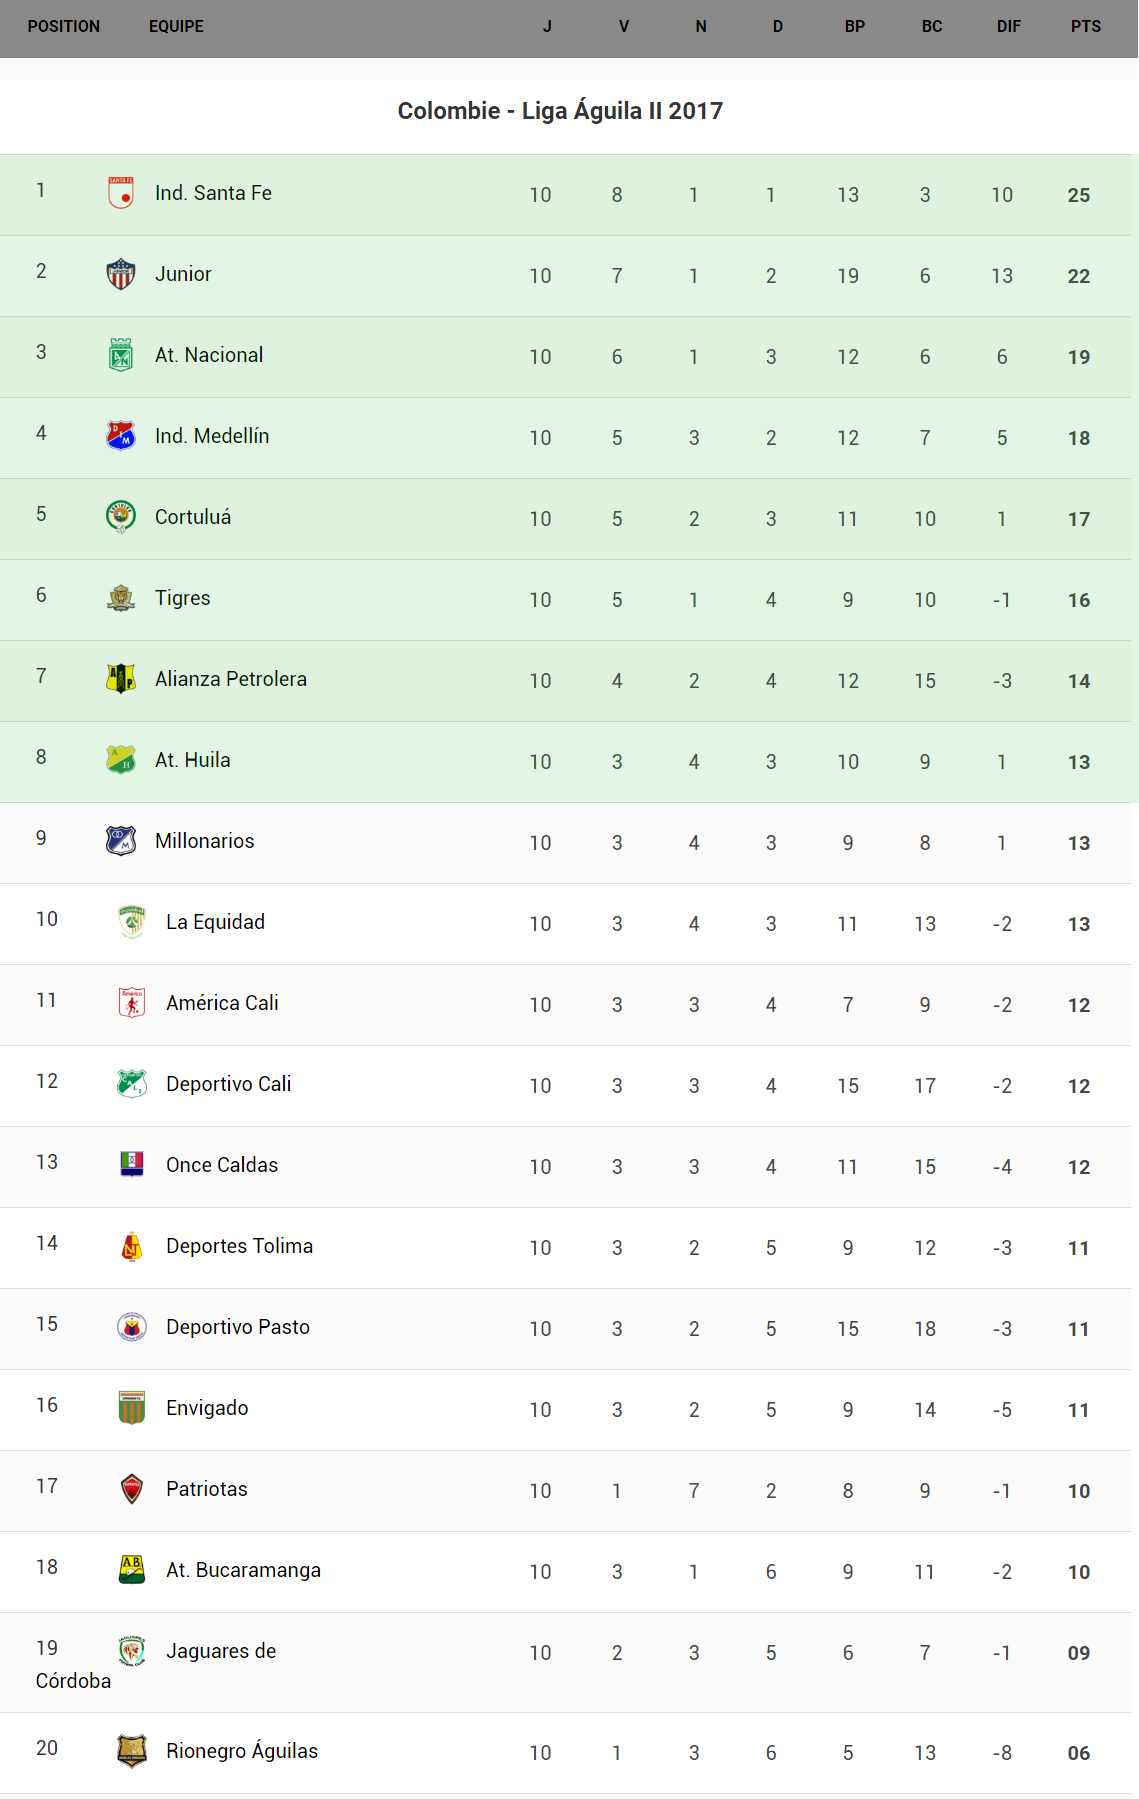Viewport: 1139px width, 1799px height.
Task: Click the Junior team logo
Action: (x=121, y=274)
